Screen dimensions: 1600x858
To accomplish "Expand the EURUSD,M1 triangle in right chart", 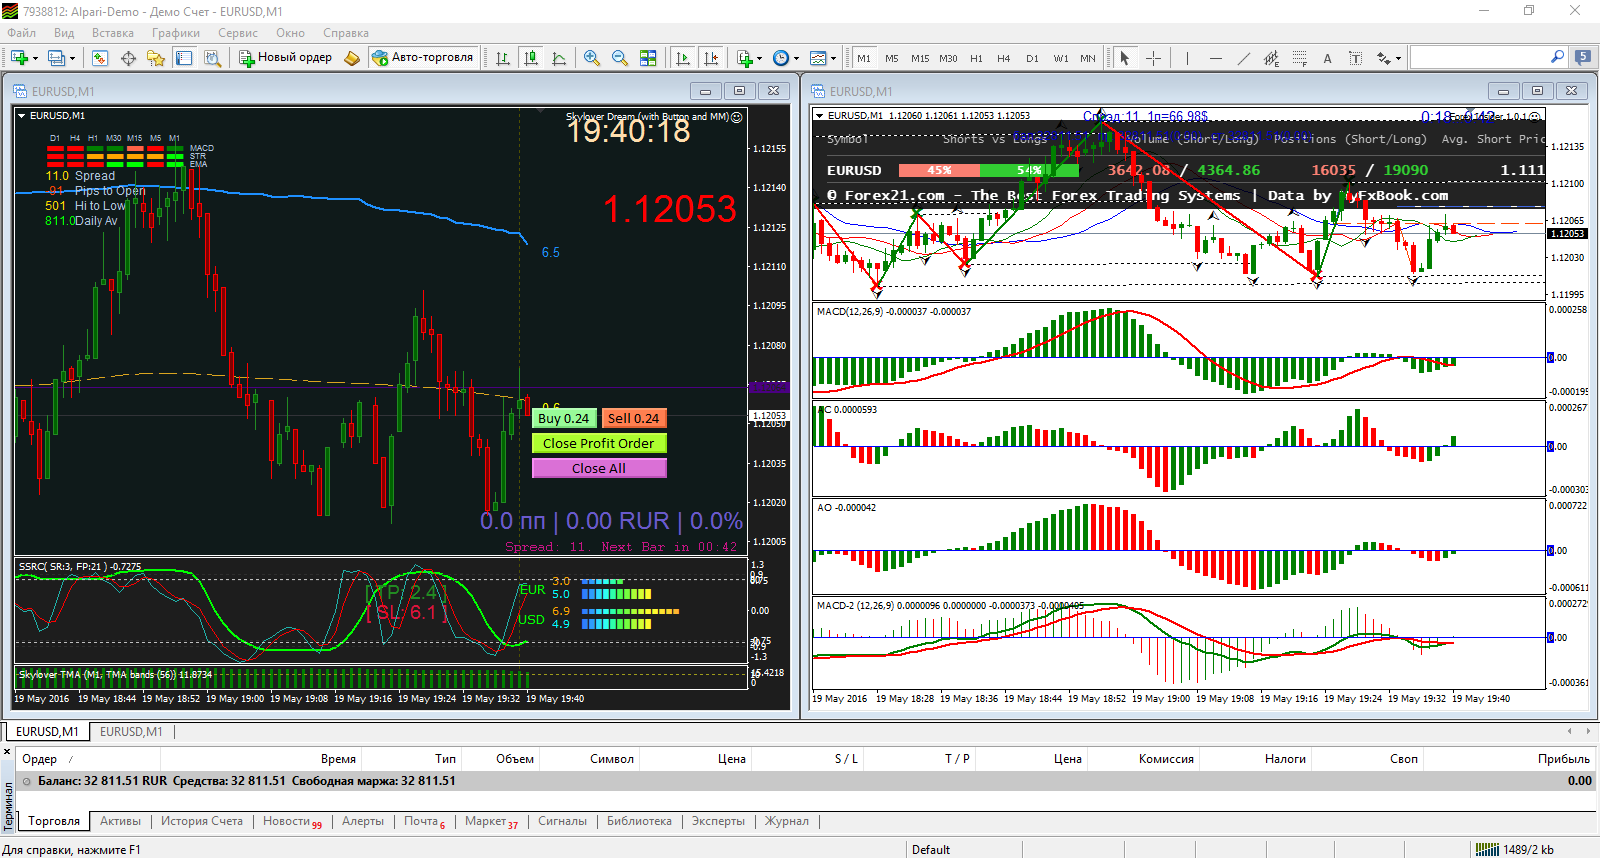I will [820, 116].
